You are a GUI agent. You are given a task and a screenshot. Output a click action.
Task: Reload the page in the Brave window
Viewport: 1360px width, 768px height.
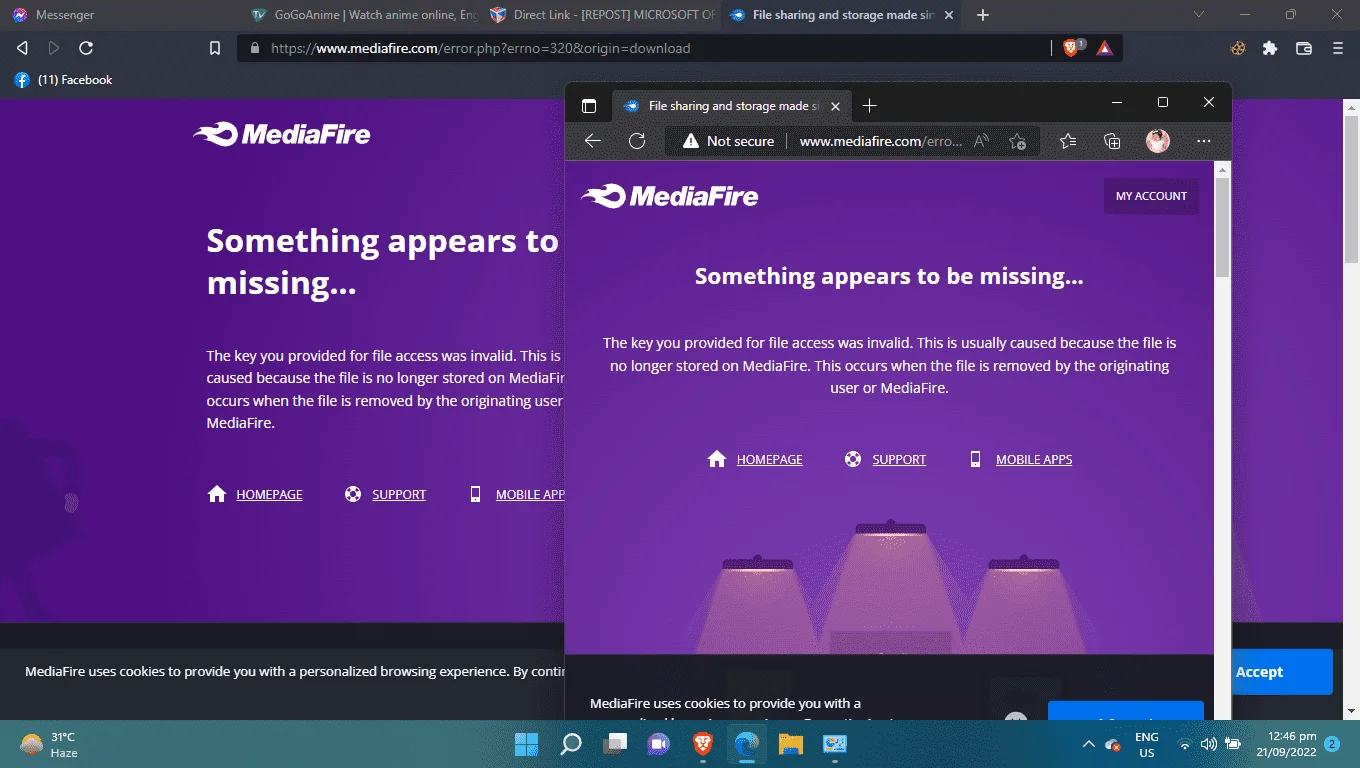[x=86, y=48]
